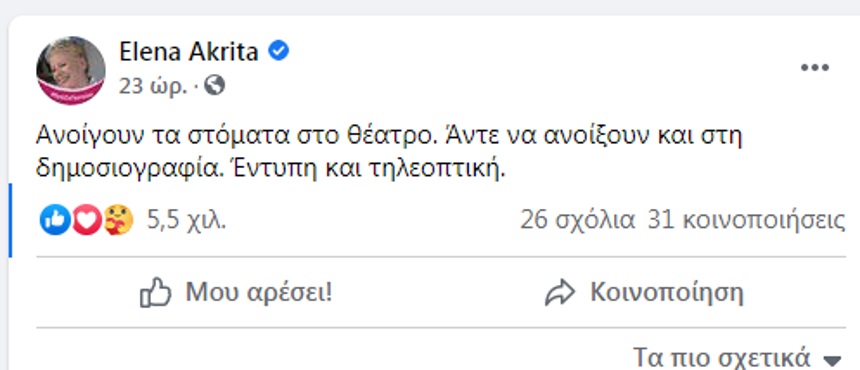Toggle the Μου αρέσει! like button
Viewport: 860px width, 370px height.
[236, 293]
